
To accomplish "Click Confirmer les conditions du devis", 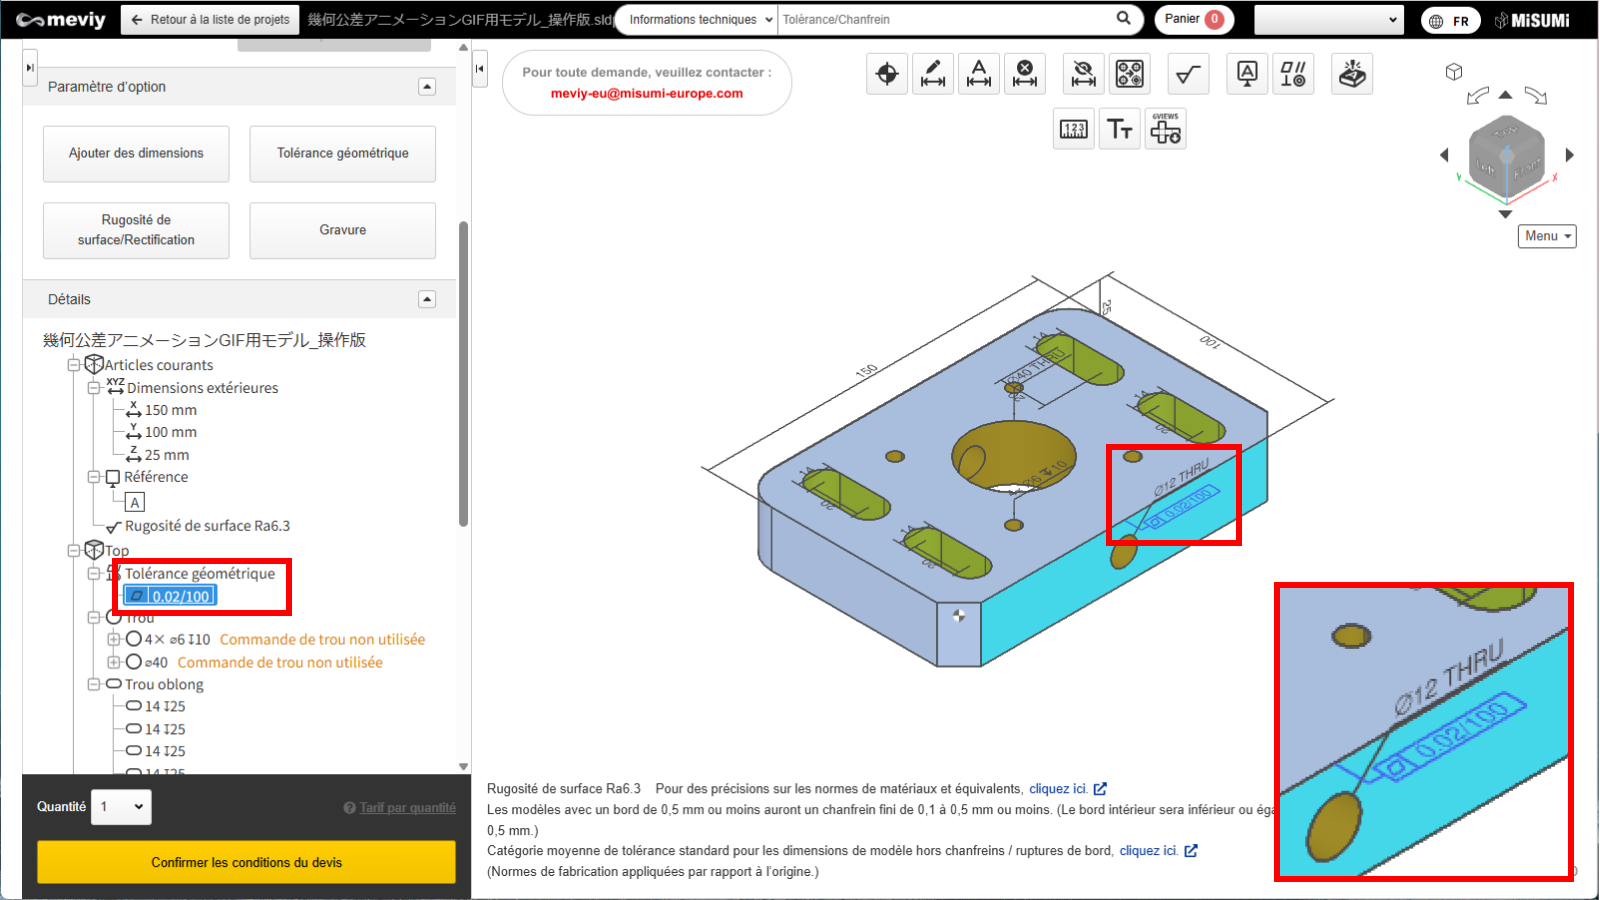I will coord(246,862).
